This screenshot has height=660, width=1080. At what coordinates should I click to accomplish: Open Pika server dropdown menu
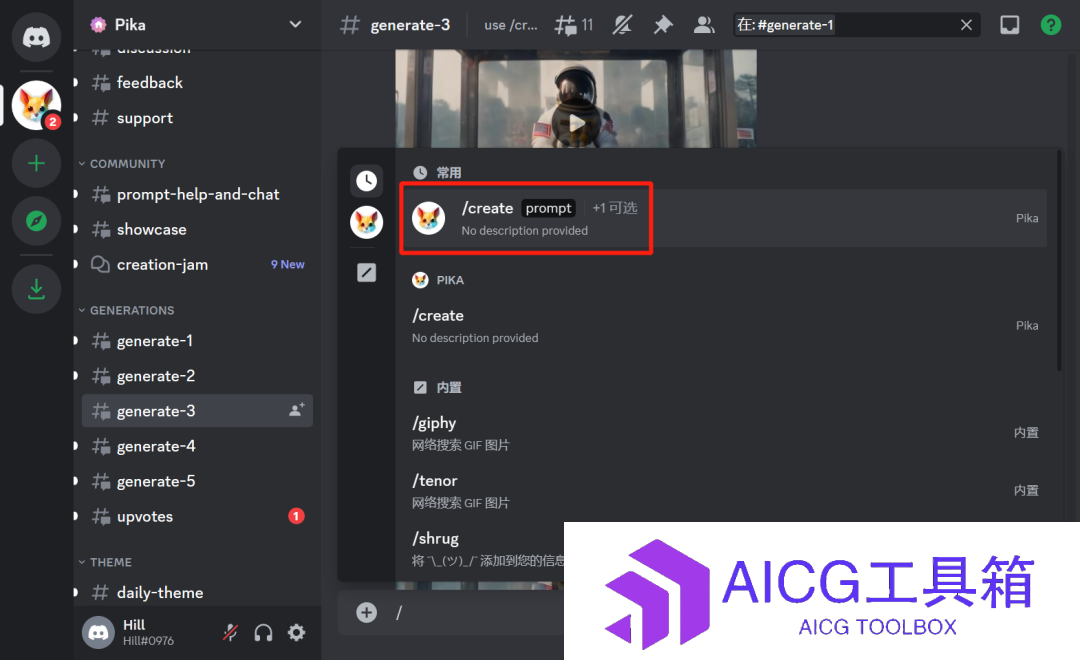tap(295, 25)
